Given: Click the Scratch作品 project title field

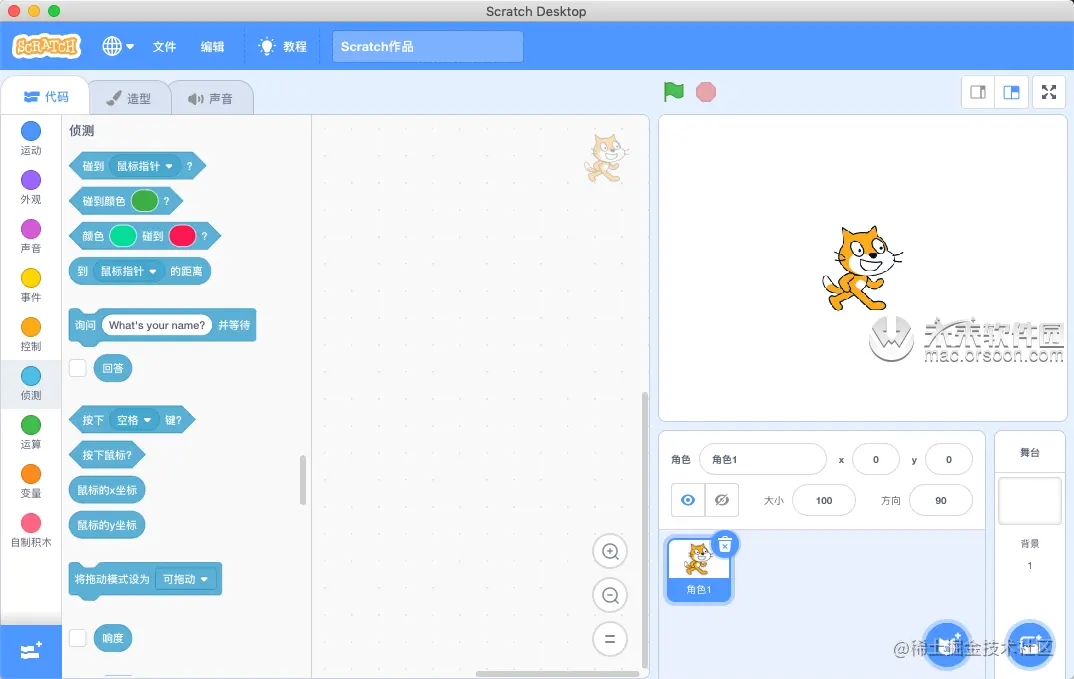Looking at the screenshot, I should pos(428,47).
